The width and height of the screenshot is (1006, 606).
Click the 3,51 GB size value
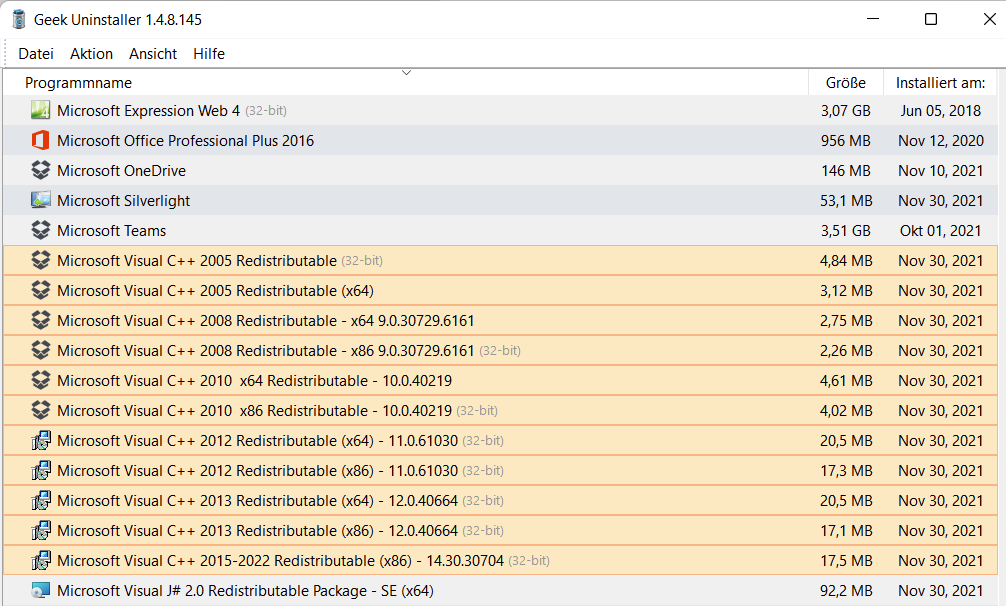pyautogui.click(x=846, y=231)
